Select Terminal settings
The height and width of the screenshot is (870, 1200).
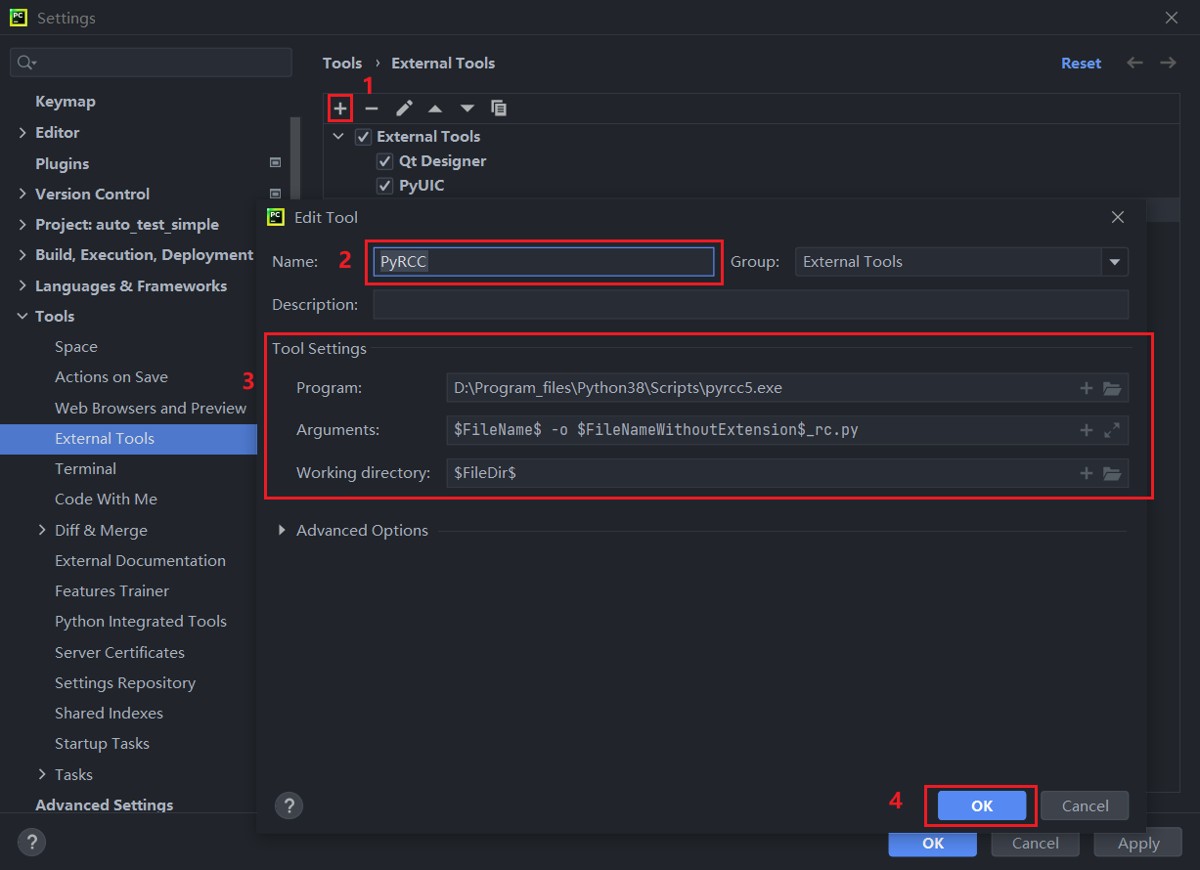(85, 469)
